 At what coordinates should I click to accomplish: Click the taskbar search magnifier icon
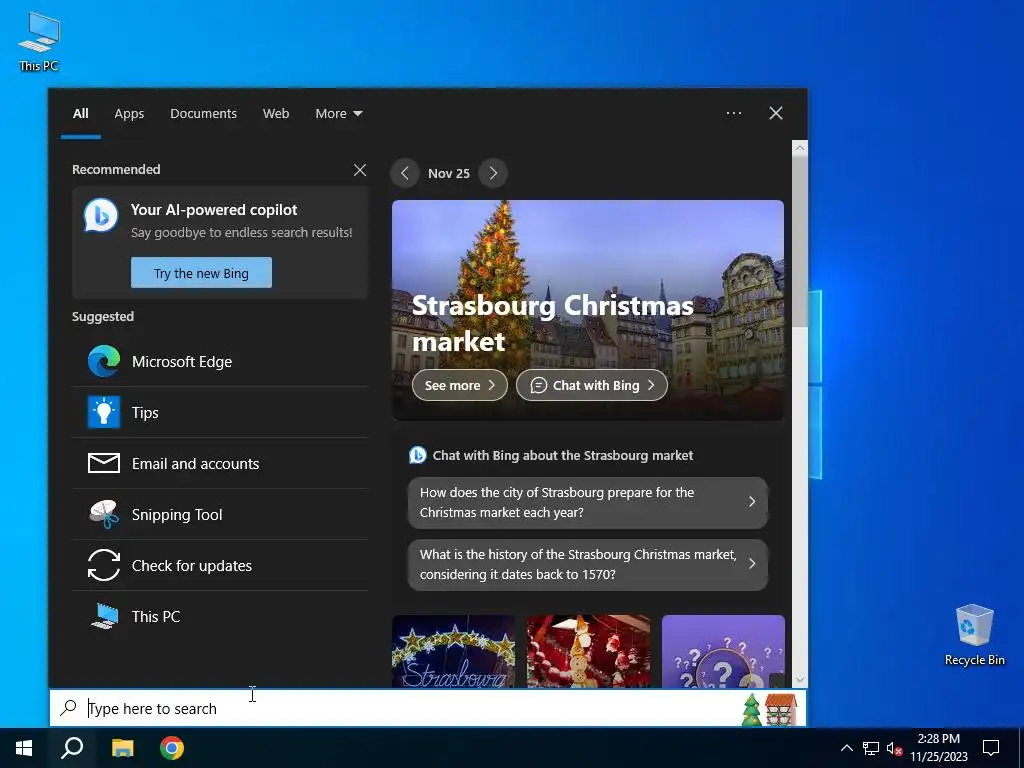(x=72, y=748)
